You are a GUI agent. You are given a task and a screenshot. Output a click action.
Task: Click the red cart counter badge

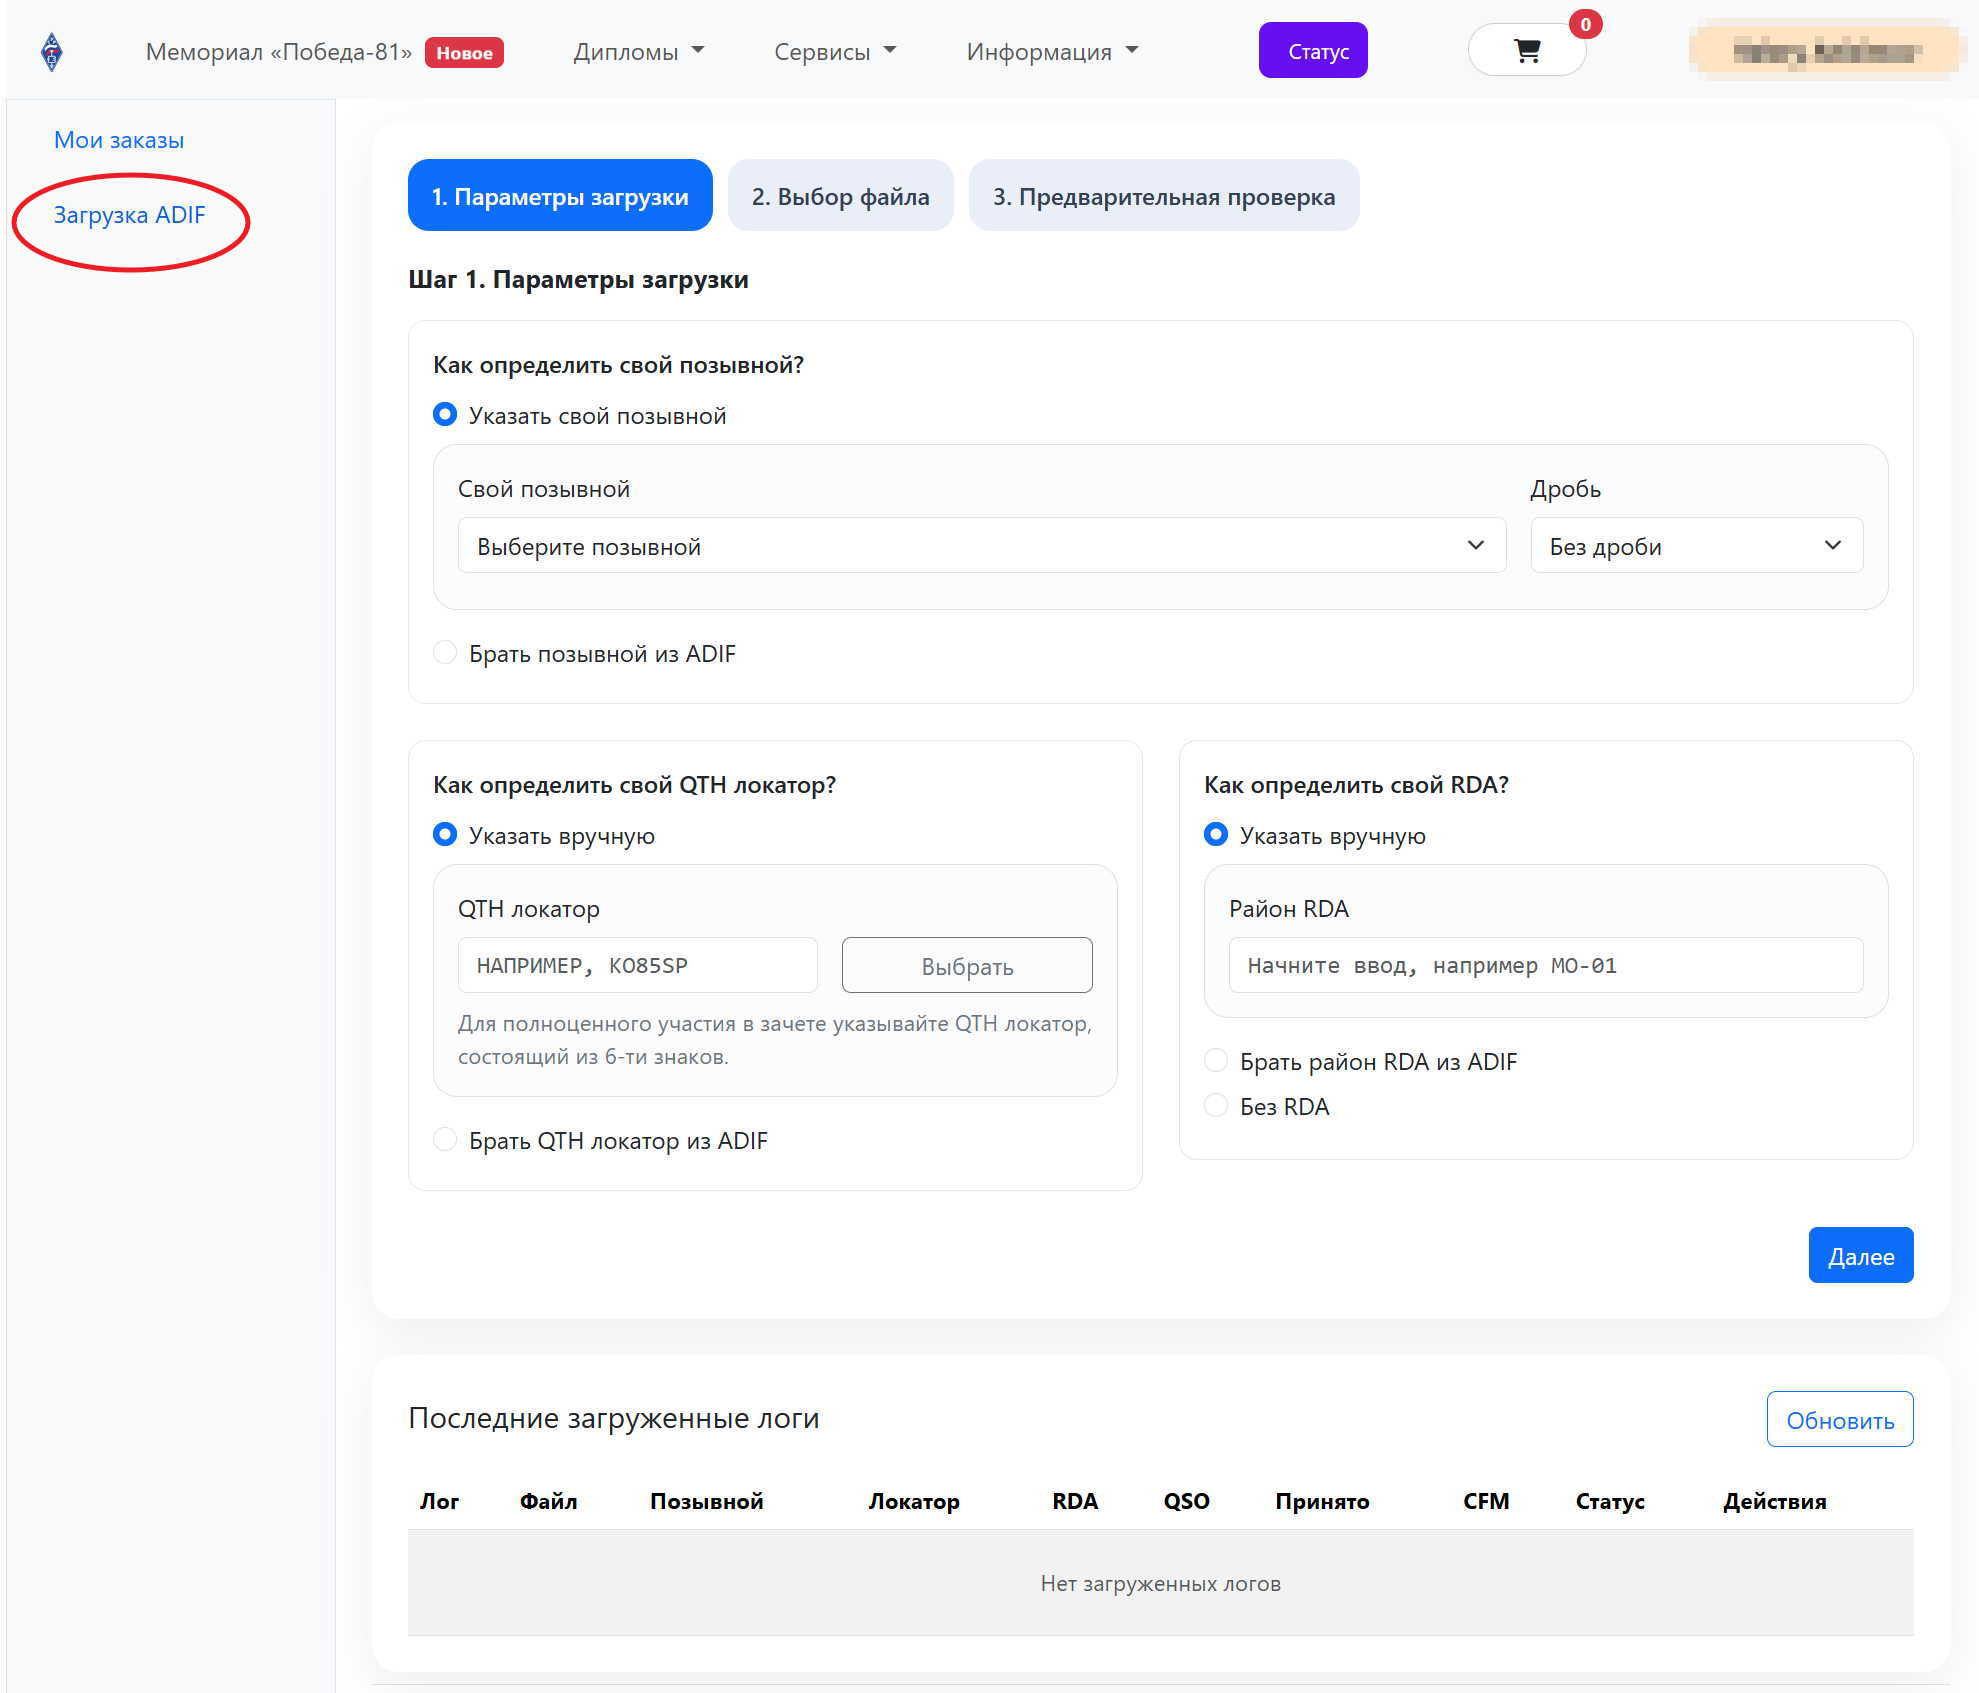[1585, 25]
